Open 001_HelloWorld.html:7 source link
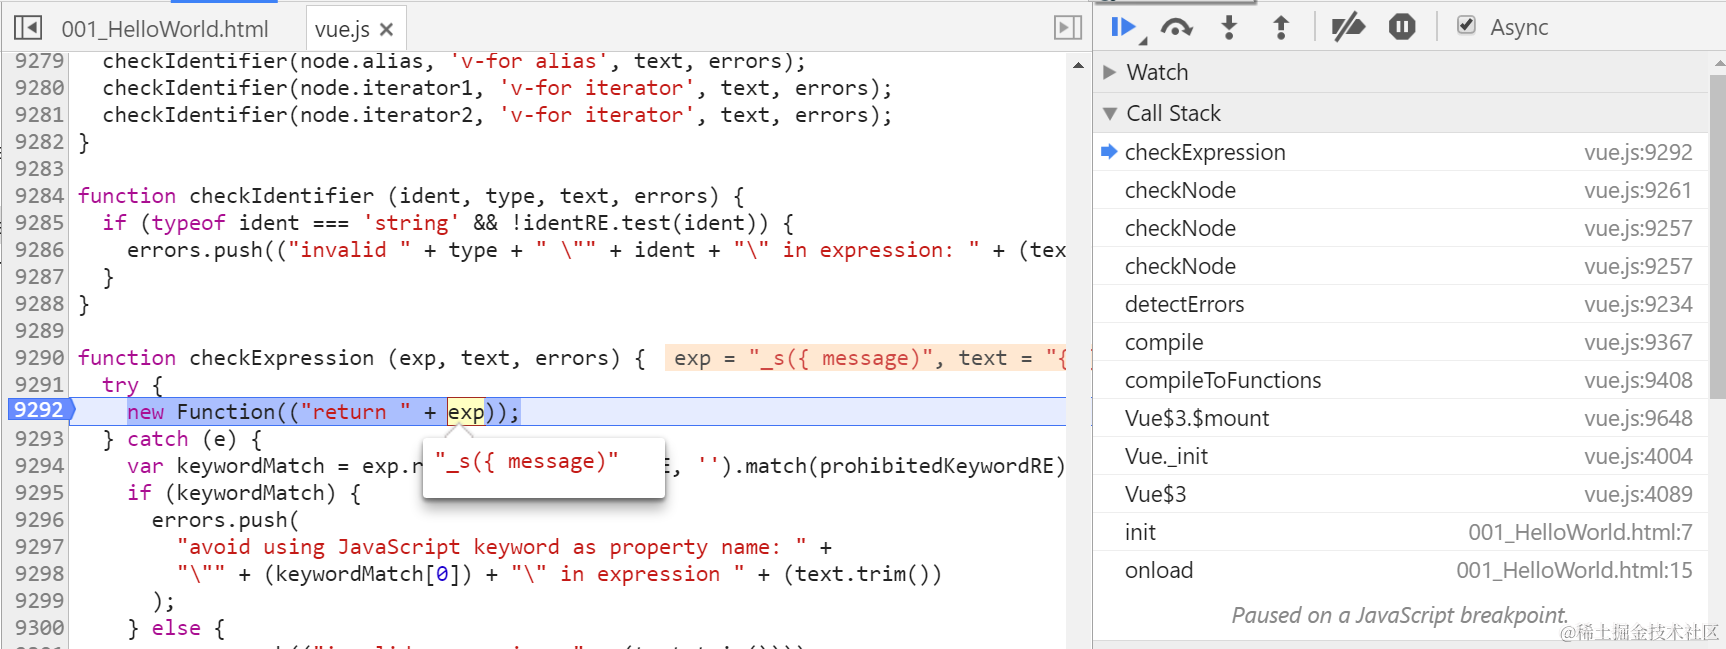Viewport: 1726px width, 649px height. pos(1580,532)
